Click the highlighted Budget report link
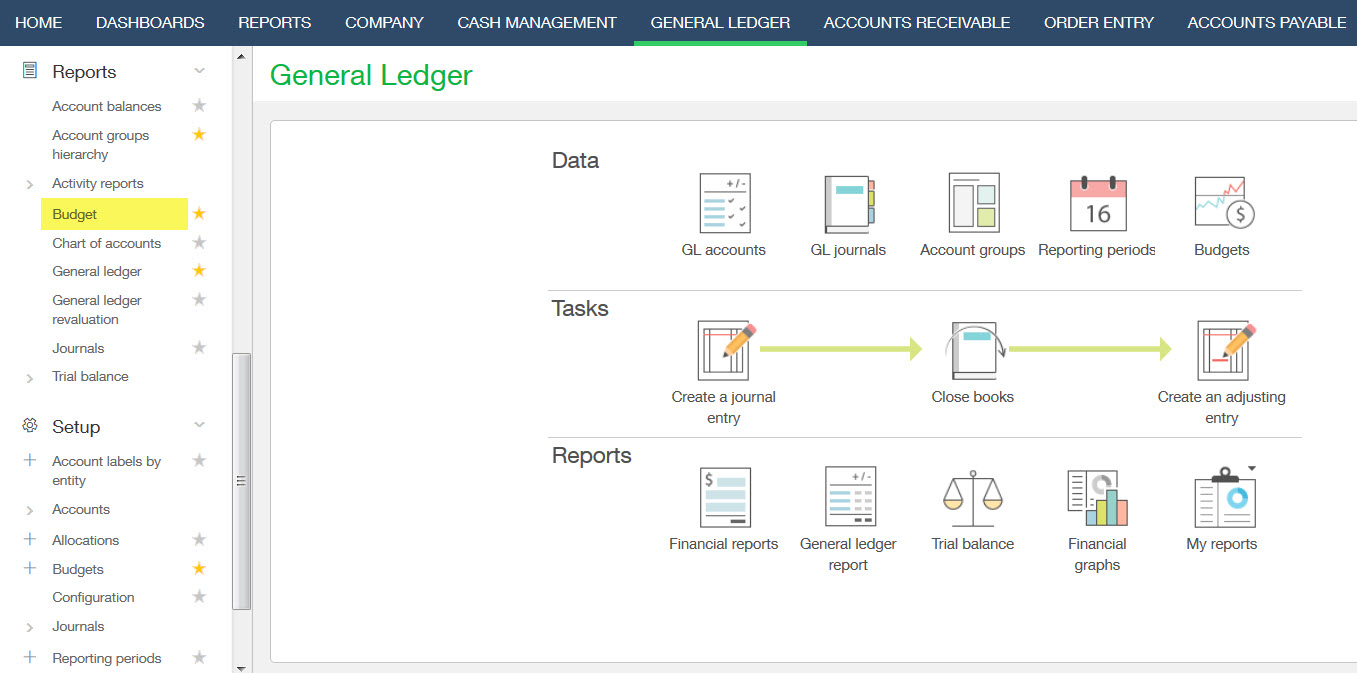Screen dimensions: 1357x673 (x=75, y=214)
